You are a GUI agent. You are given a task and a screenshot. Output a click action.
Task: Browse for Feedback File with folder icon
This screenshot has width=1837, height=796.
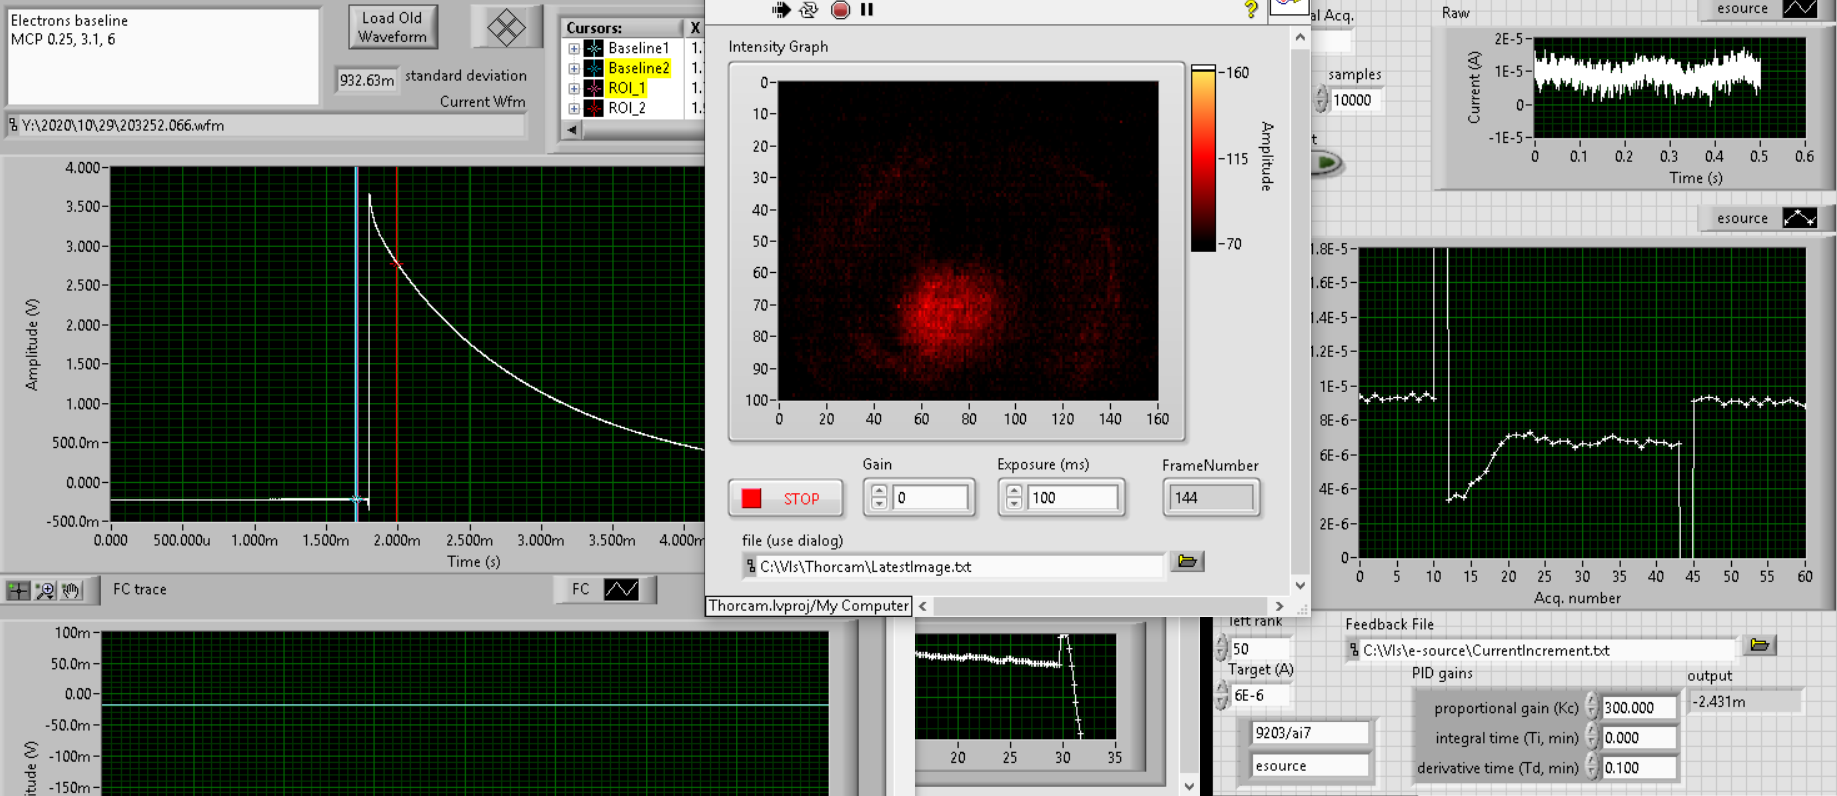pyautogui.click(x=1759, y=645)
